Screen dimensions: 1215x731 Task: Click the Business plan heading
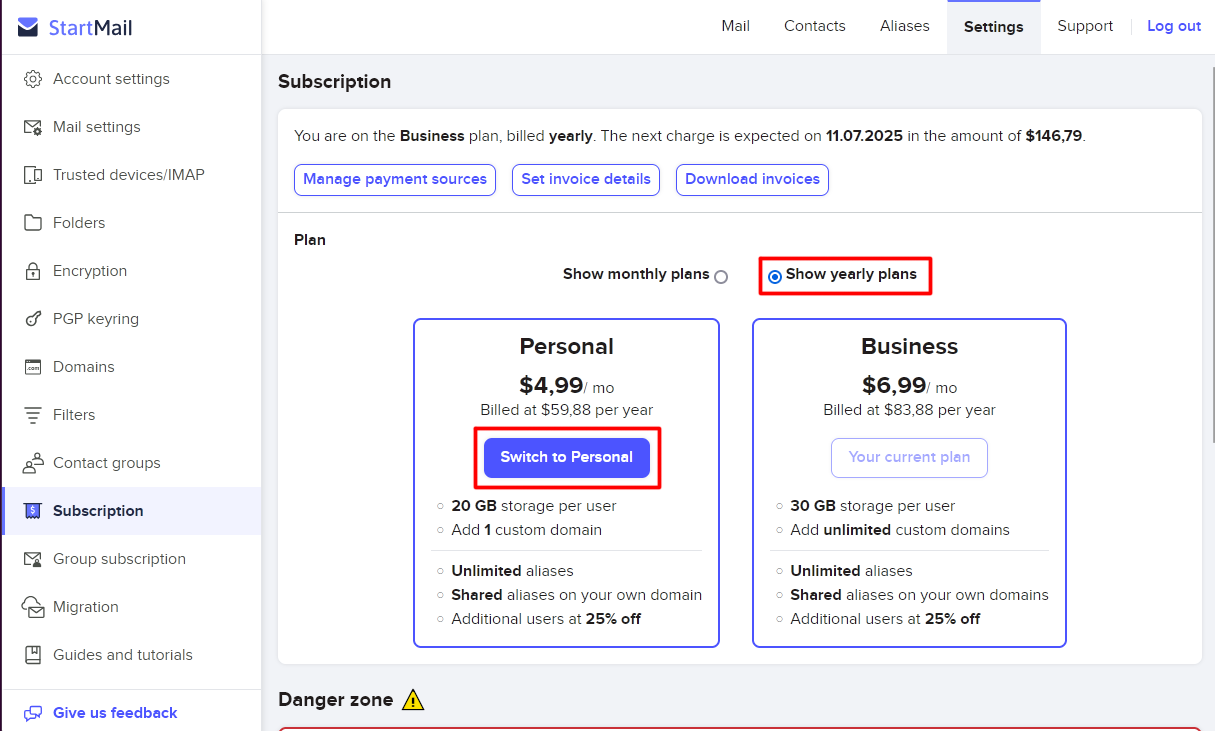pos(909,347)
